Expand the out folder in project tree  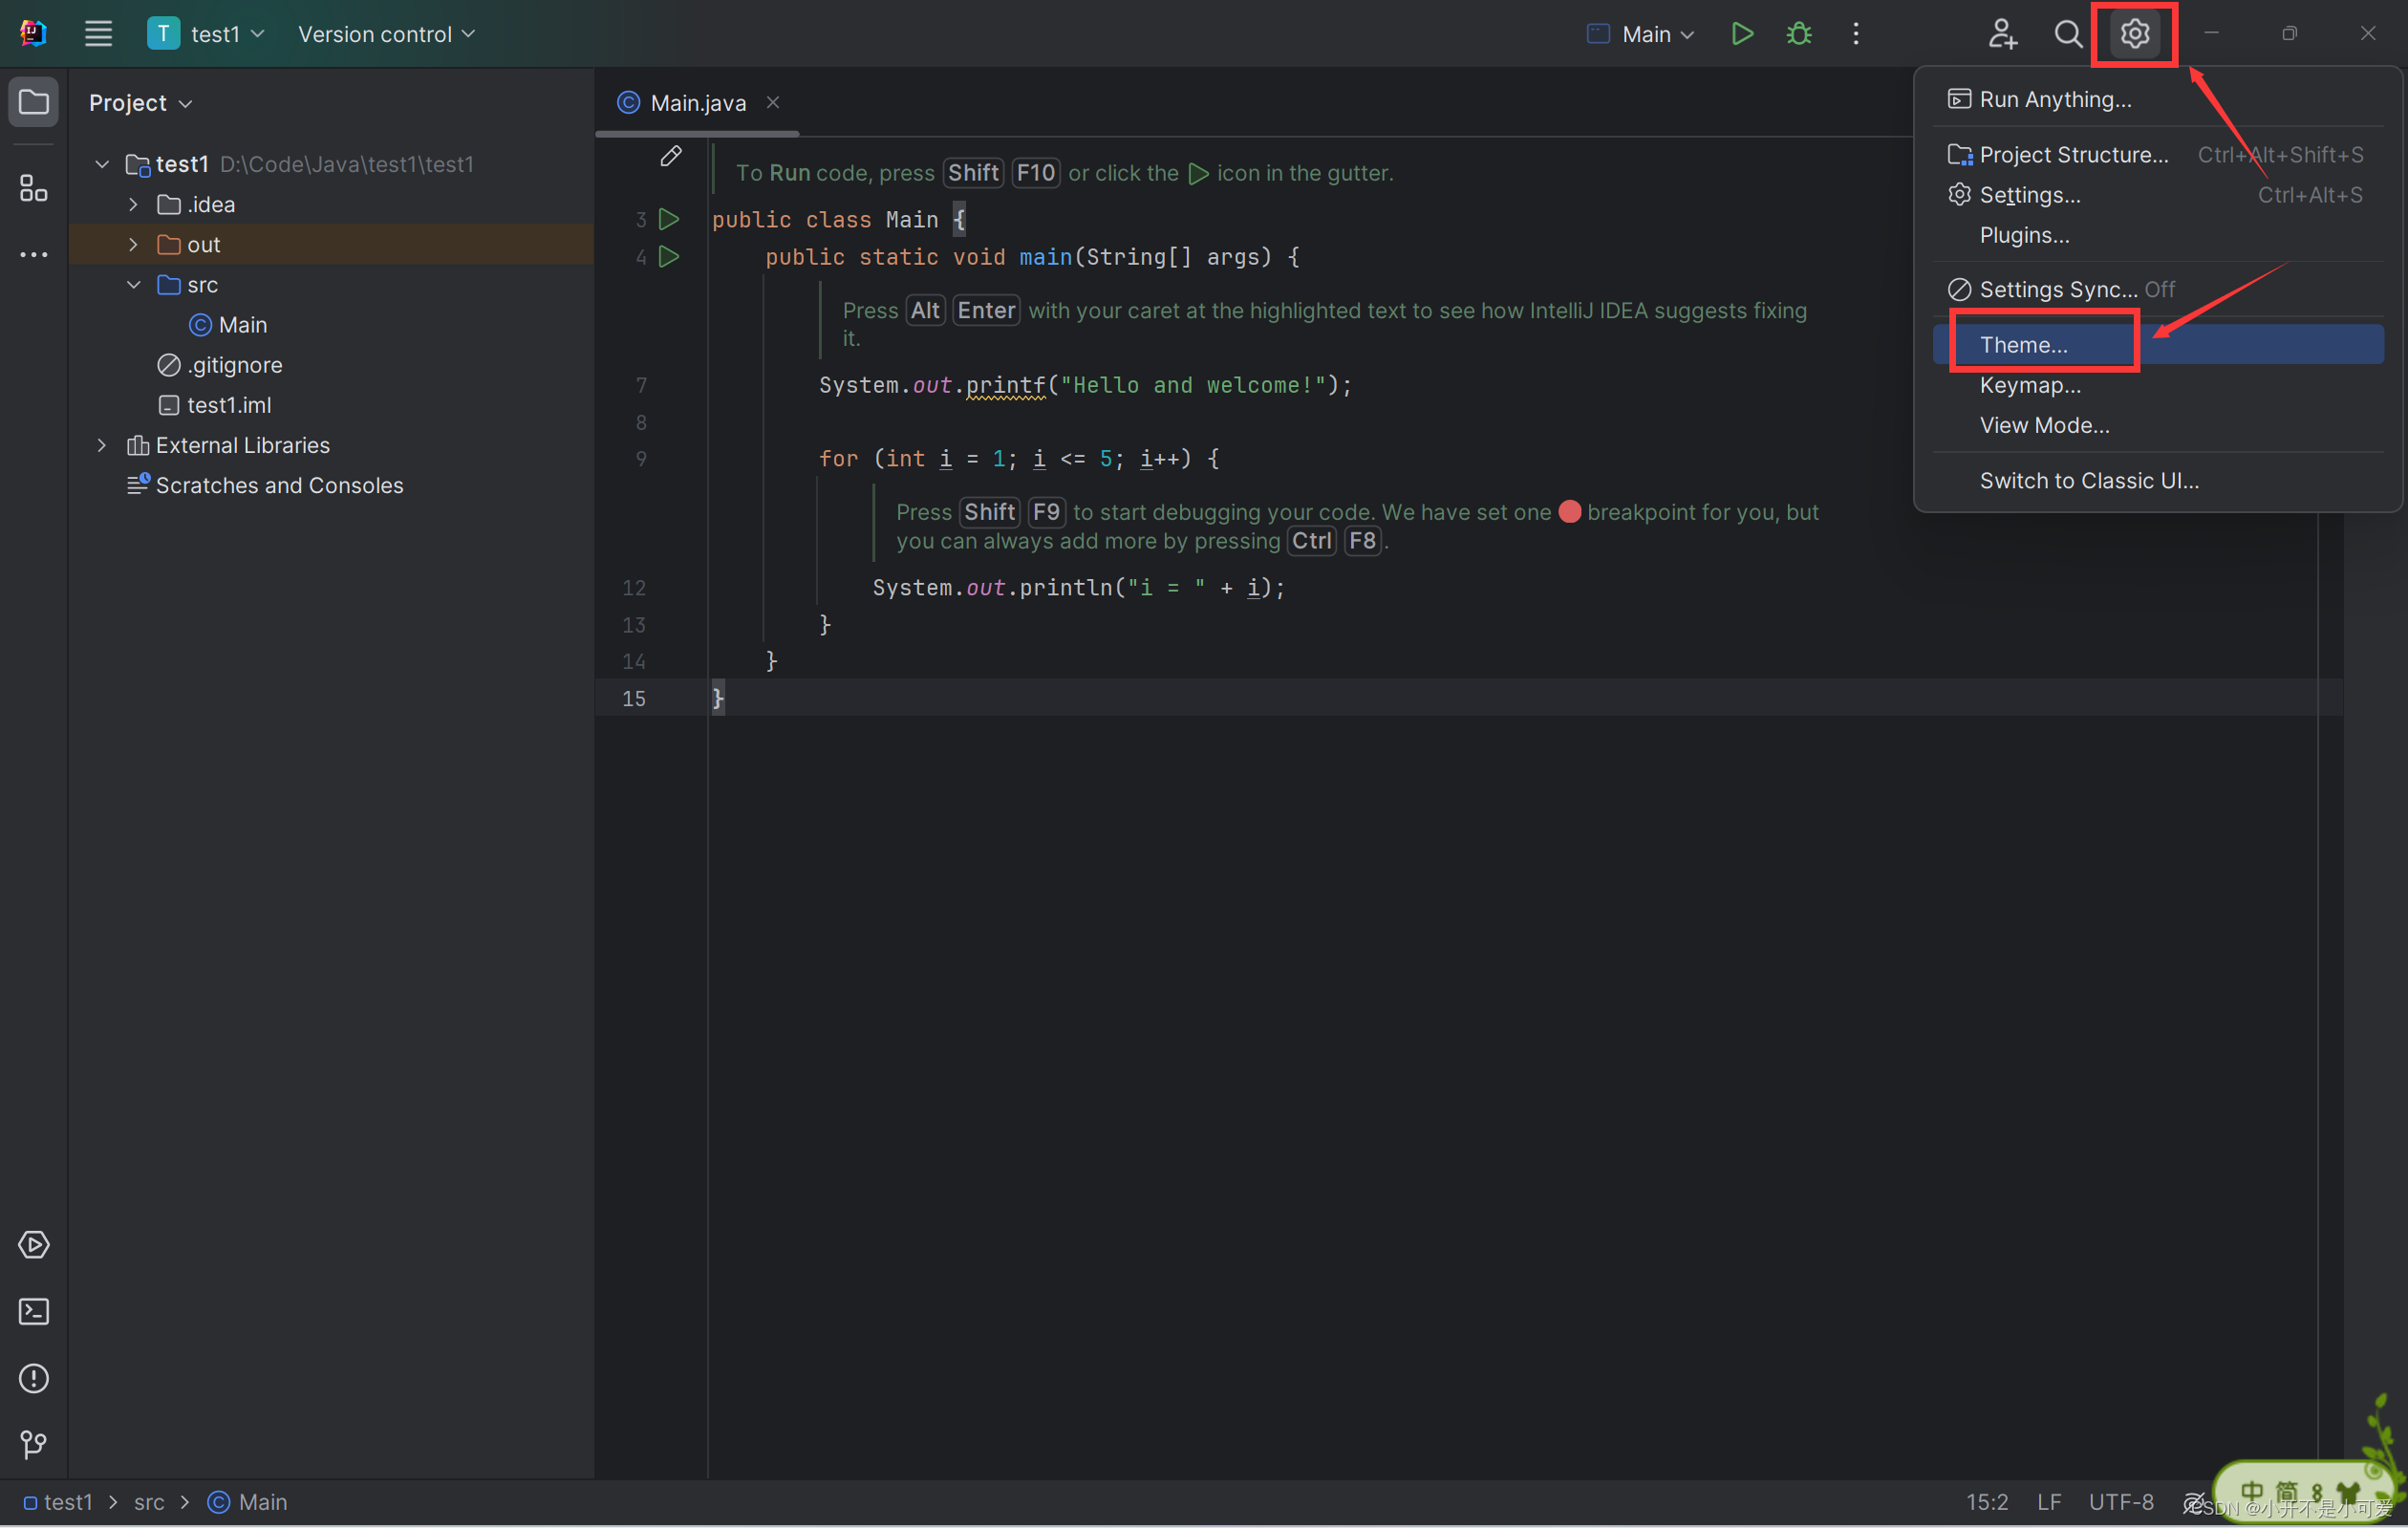click(133, 245)
